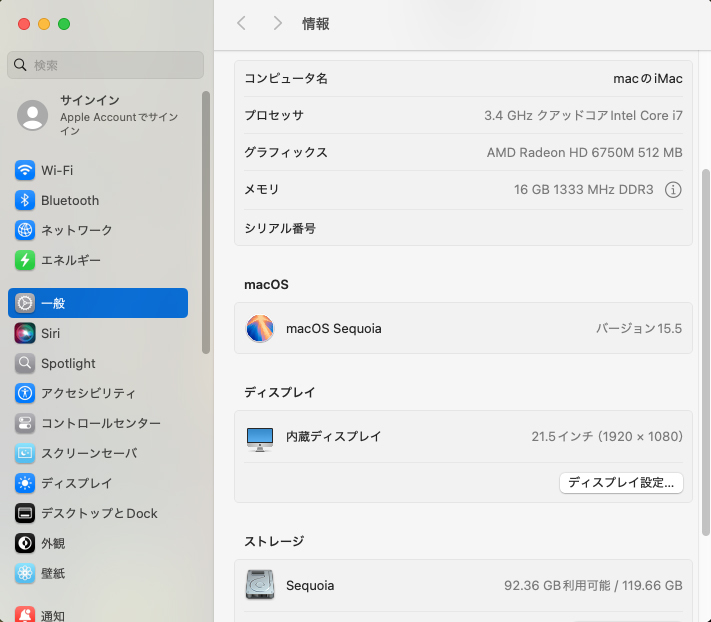Open the Spotlight sidebar label

68,364
